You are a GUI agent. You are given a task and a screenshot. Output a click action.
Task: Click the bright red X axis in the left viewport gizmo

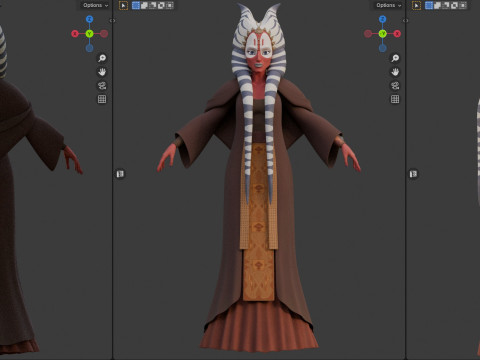pos(75,34)
